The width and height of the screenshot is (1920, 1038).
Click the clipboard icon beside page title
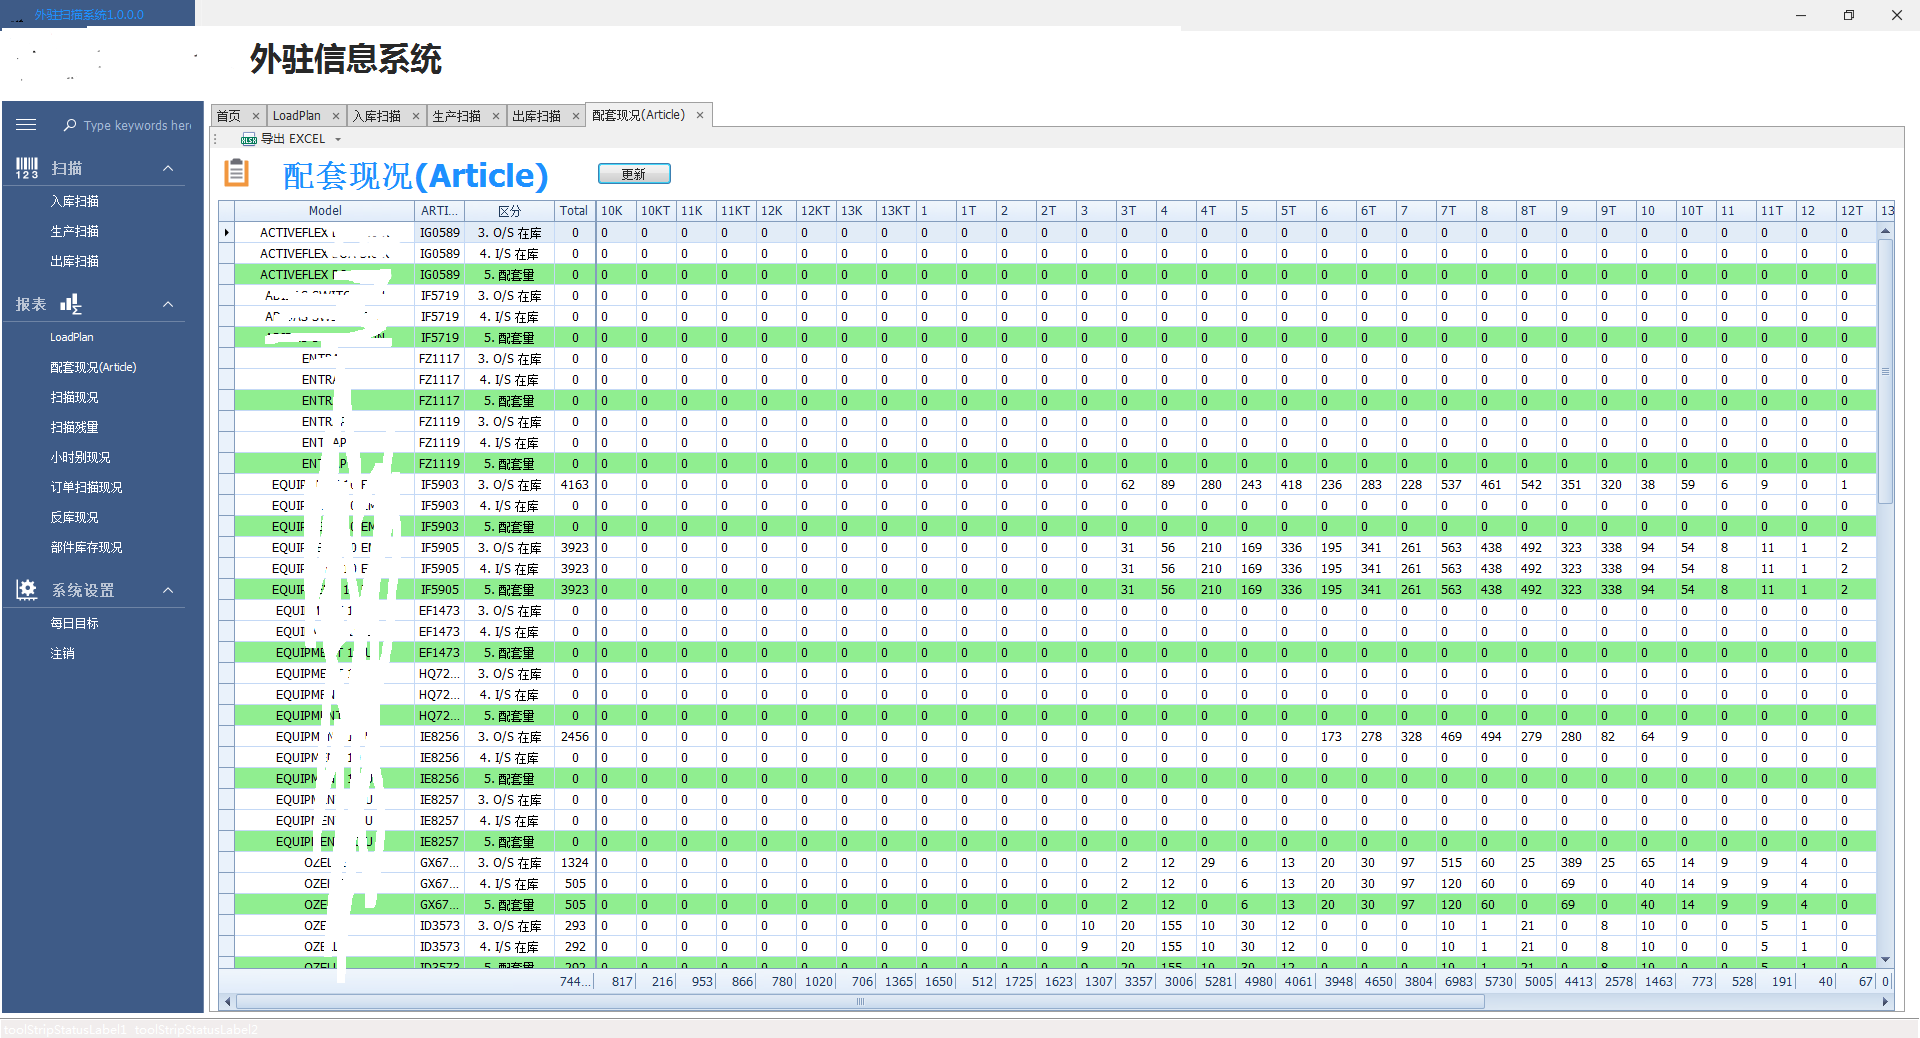click(236, 173)
